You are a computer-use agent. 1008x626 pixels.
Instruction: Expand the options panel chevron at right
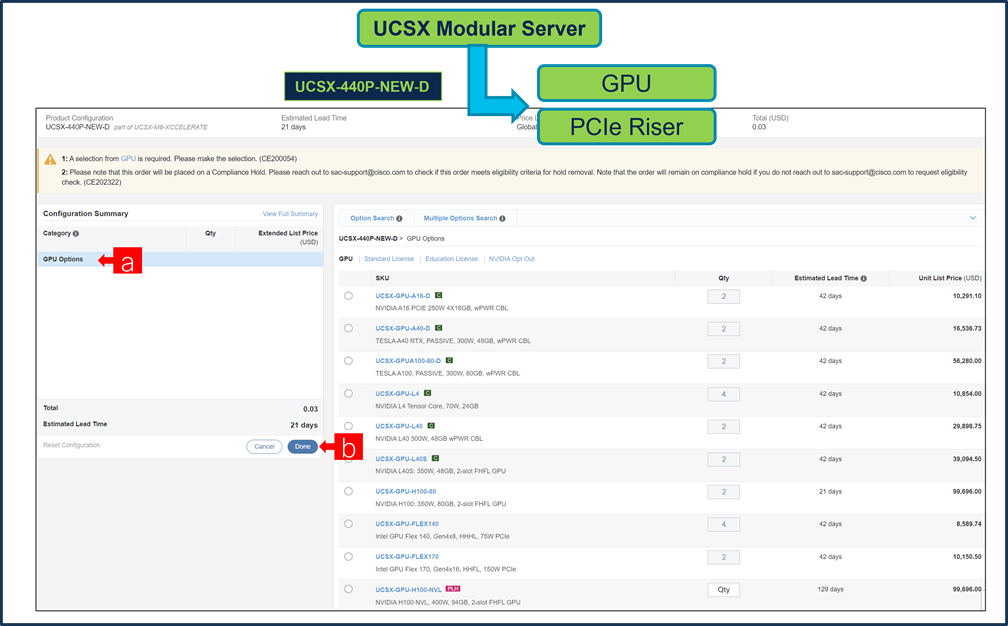click(x=973, y=218)
